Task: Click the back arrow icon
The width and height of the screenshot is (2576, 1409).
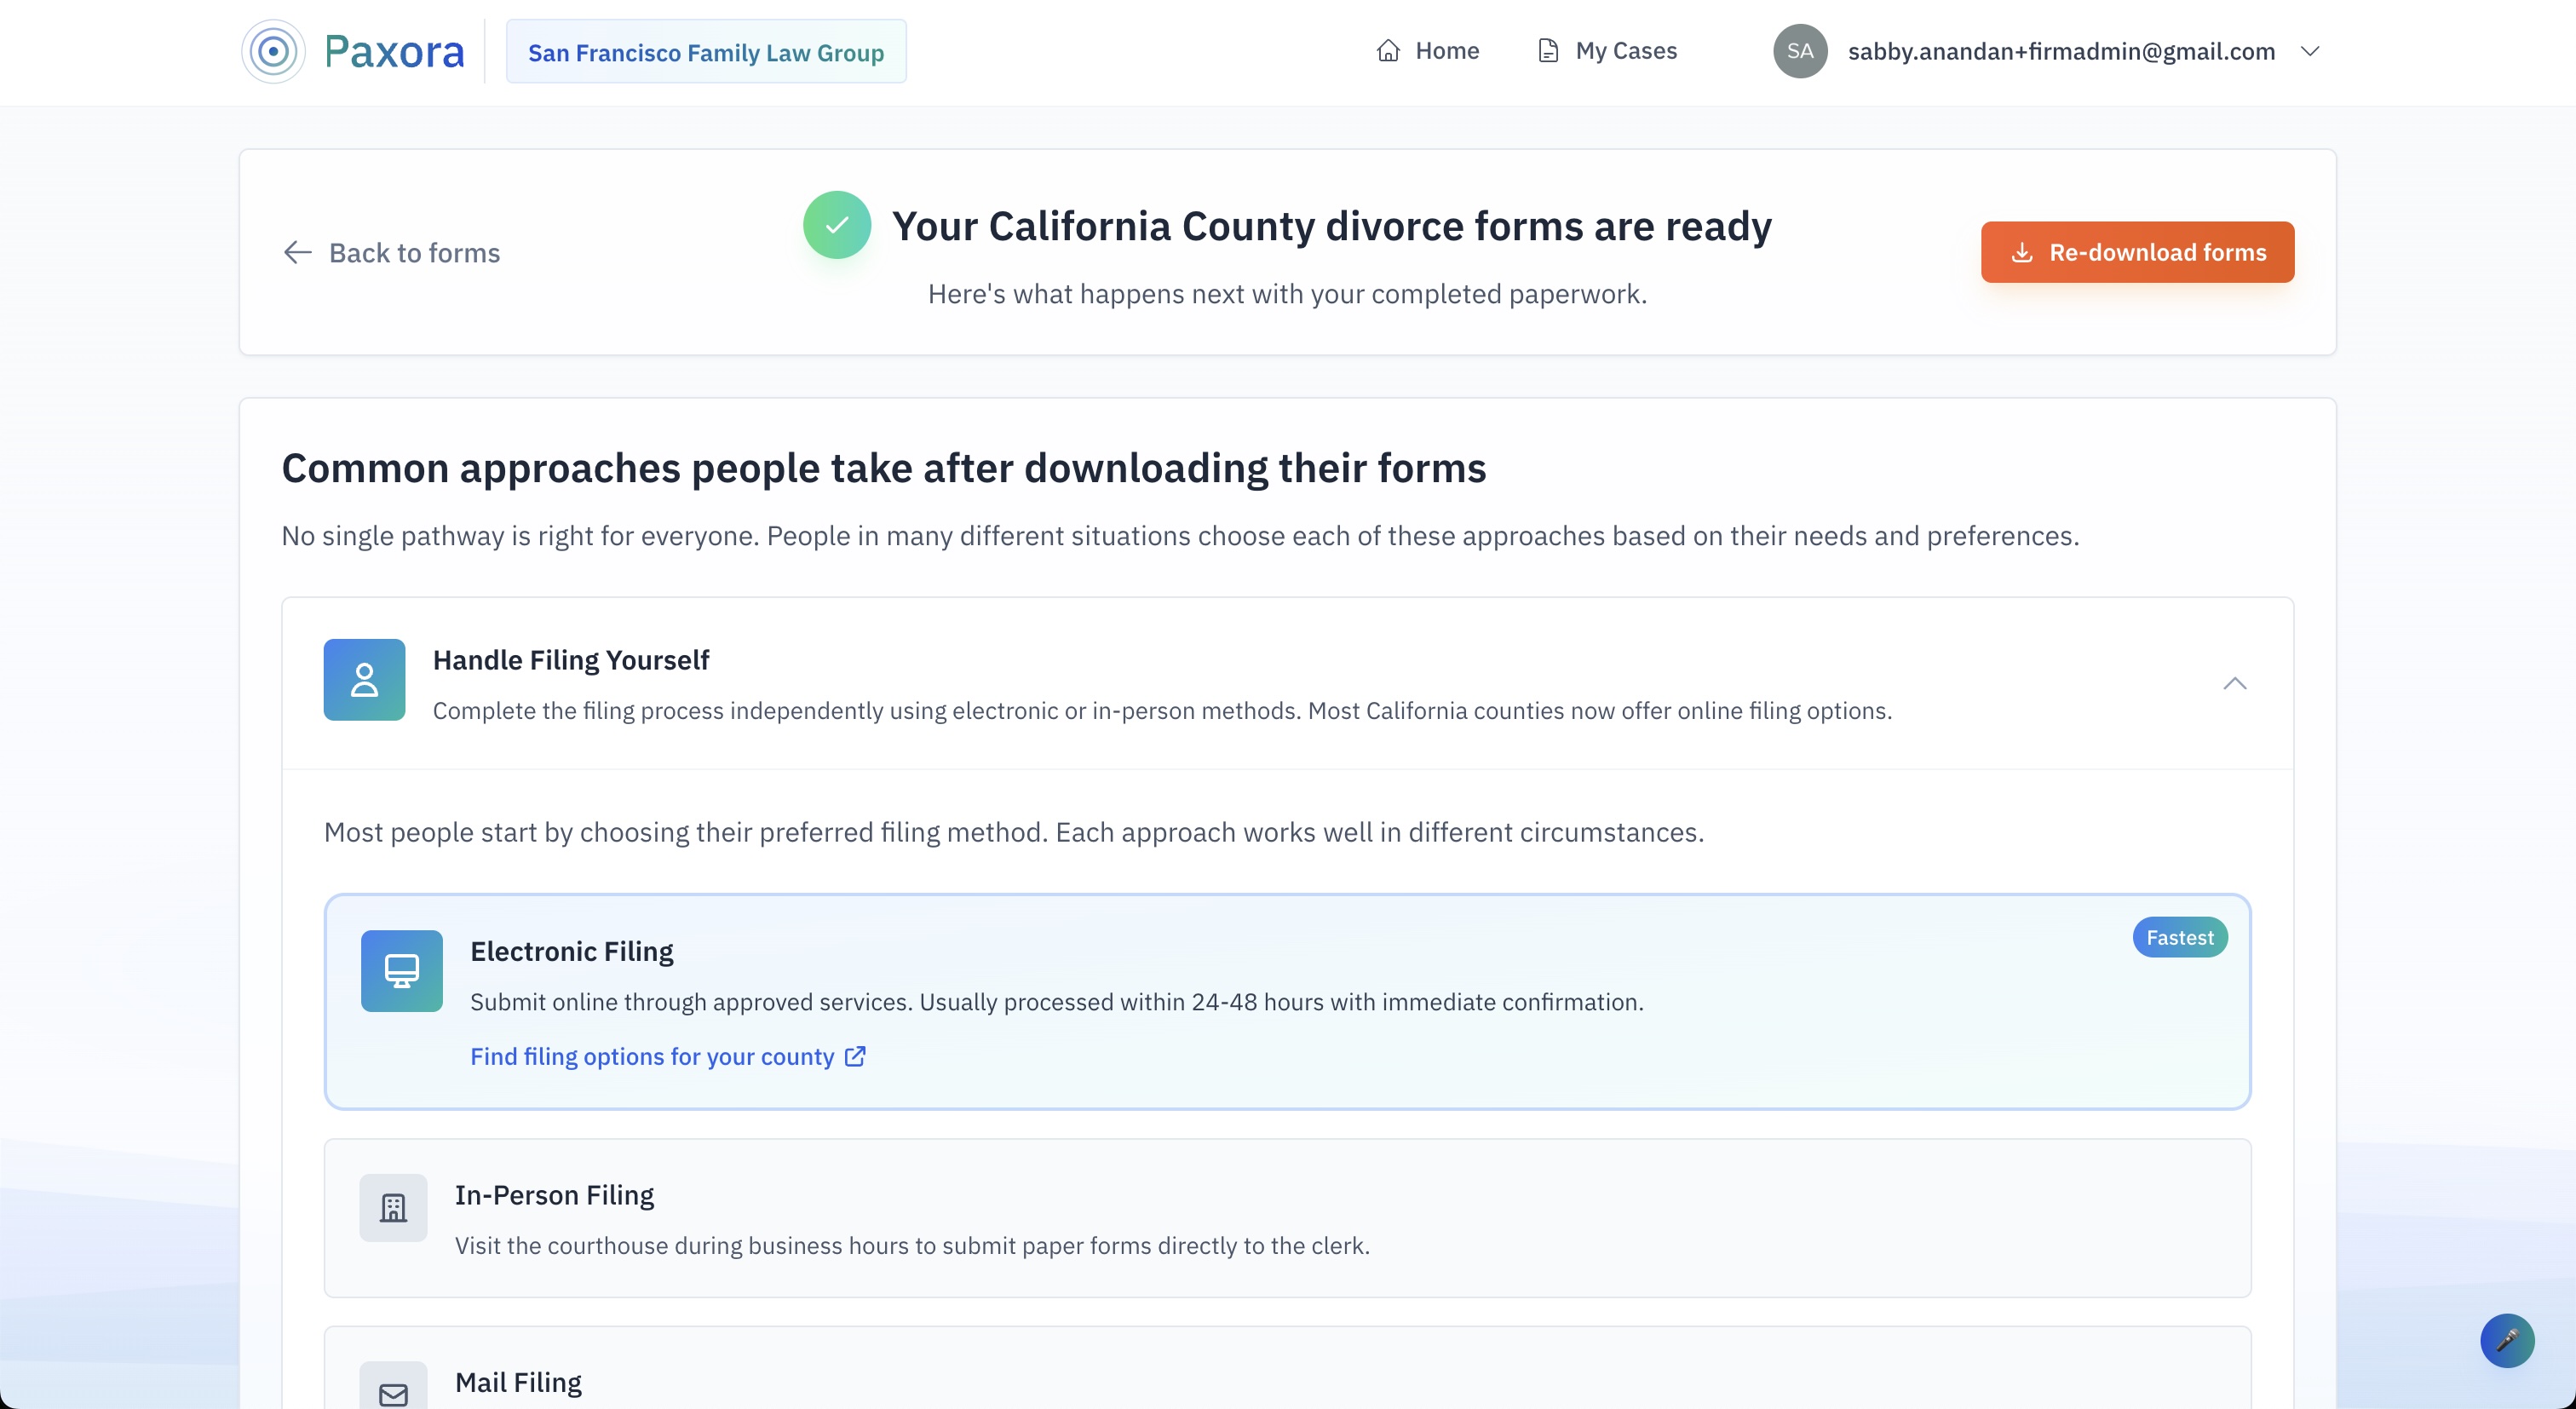Action: click(x=297, y=252)
